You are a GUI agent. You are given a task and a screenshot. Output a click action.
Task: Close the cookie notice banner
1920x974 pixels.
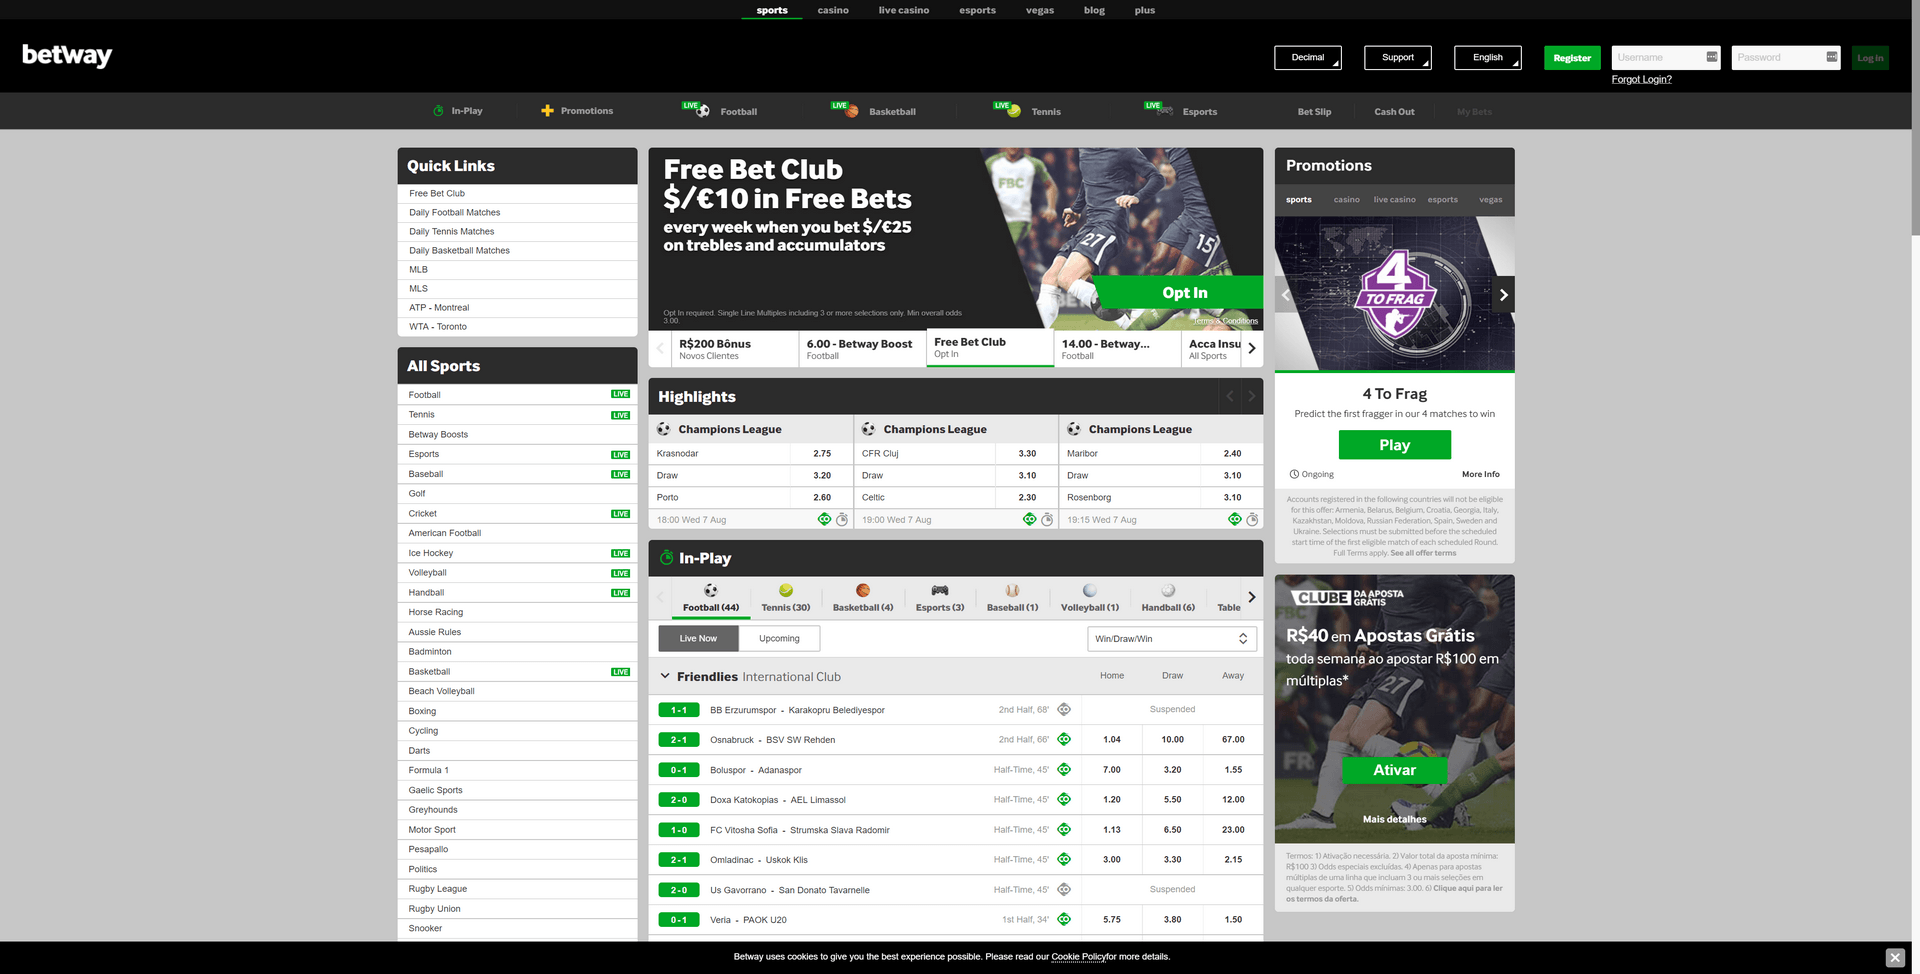[x=1895, y=958]
